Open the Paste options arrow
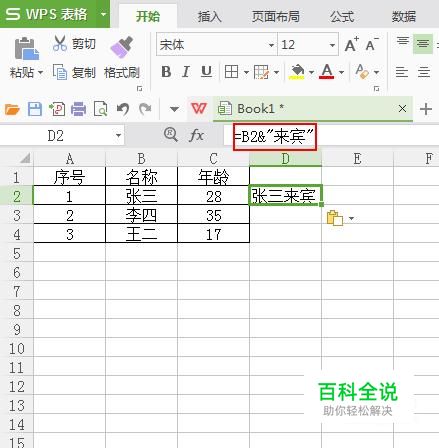 coord(40,72)
